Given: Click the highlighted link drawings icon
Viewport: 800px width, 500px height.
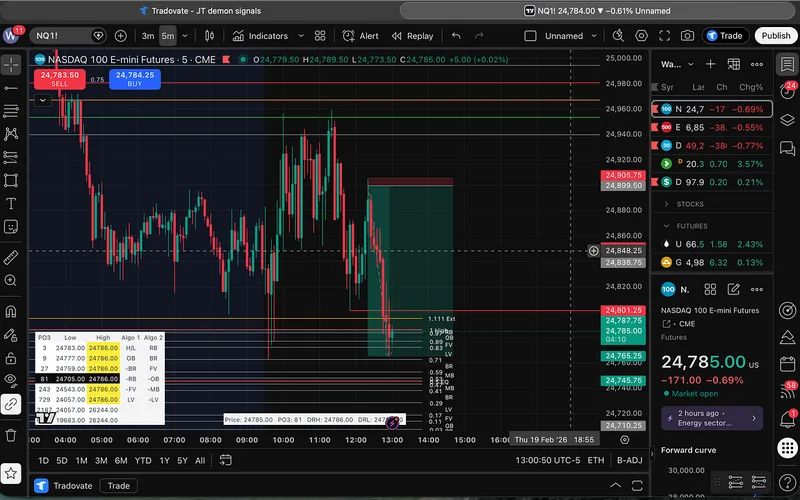Looking at the screenshot, I should [11, 404].
